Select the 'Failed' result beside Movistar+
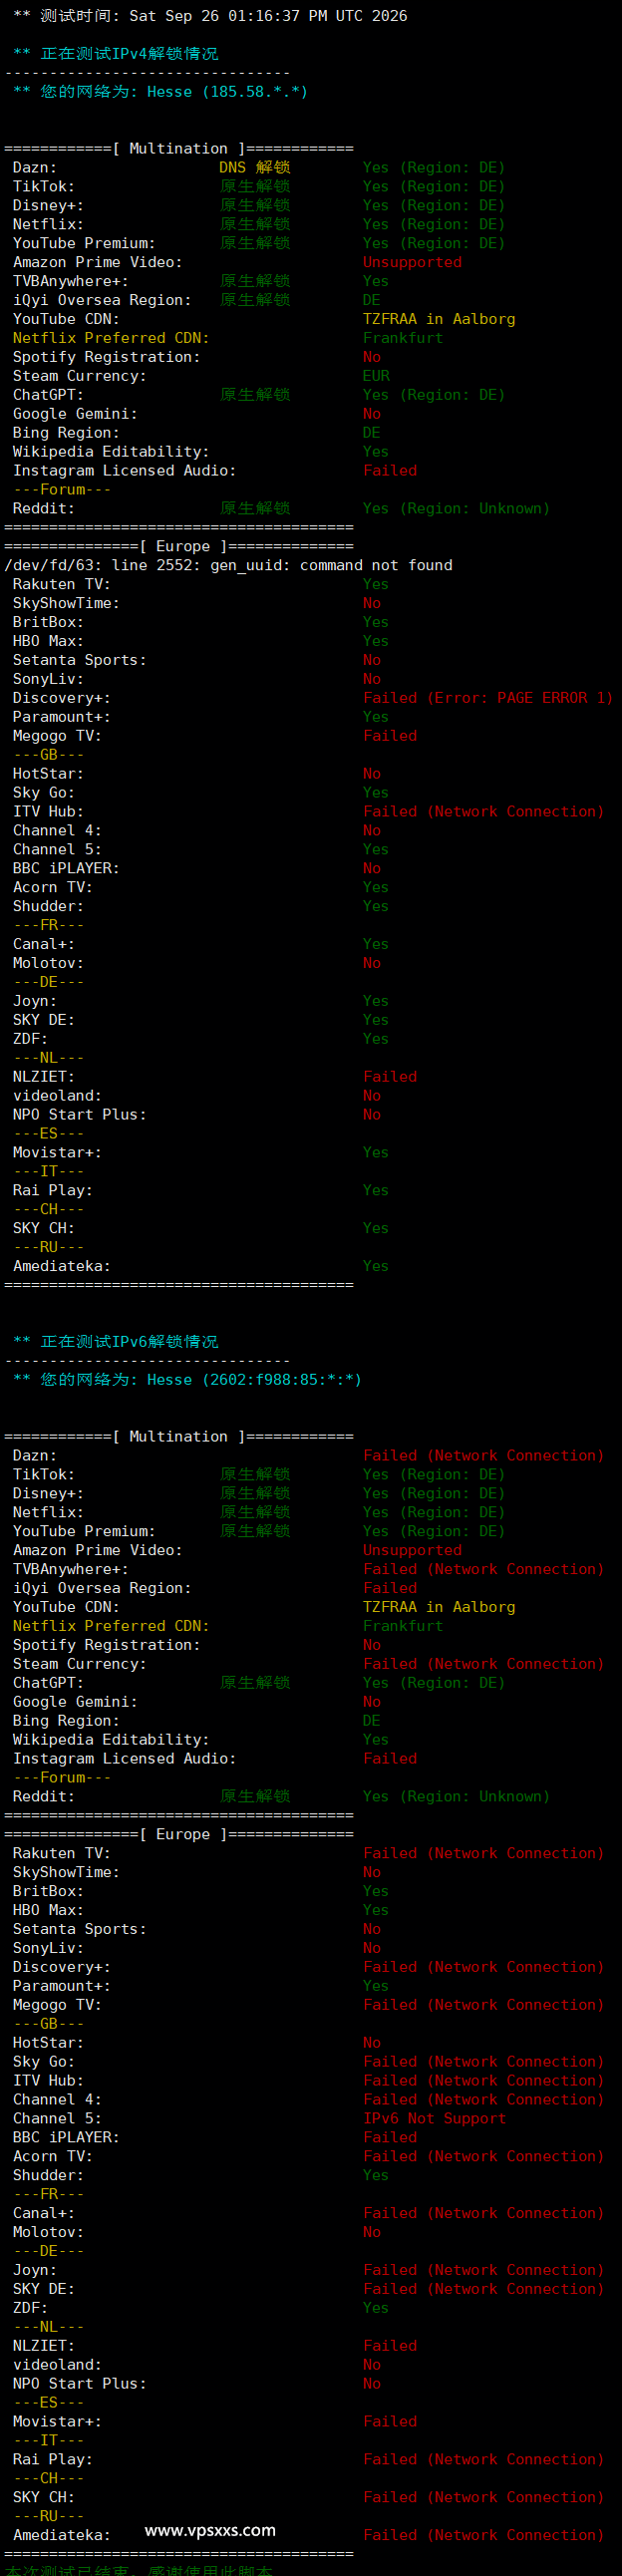 tap(390, 2422)
